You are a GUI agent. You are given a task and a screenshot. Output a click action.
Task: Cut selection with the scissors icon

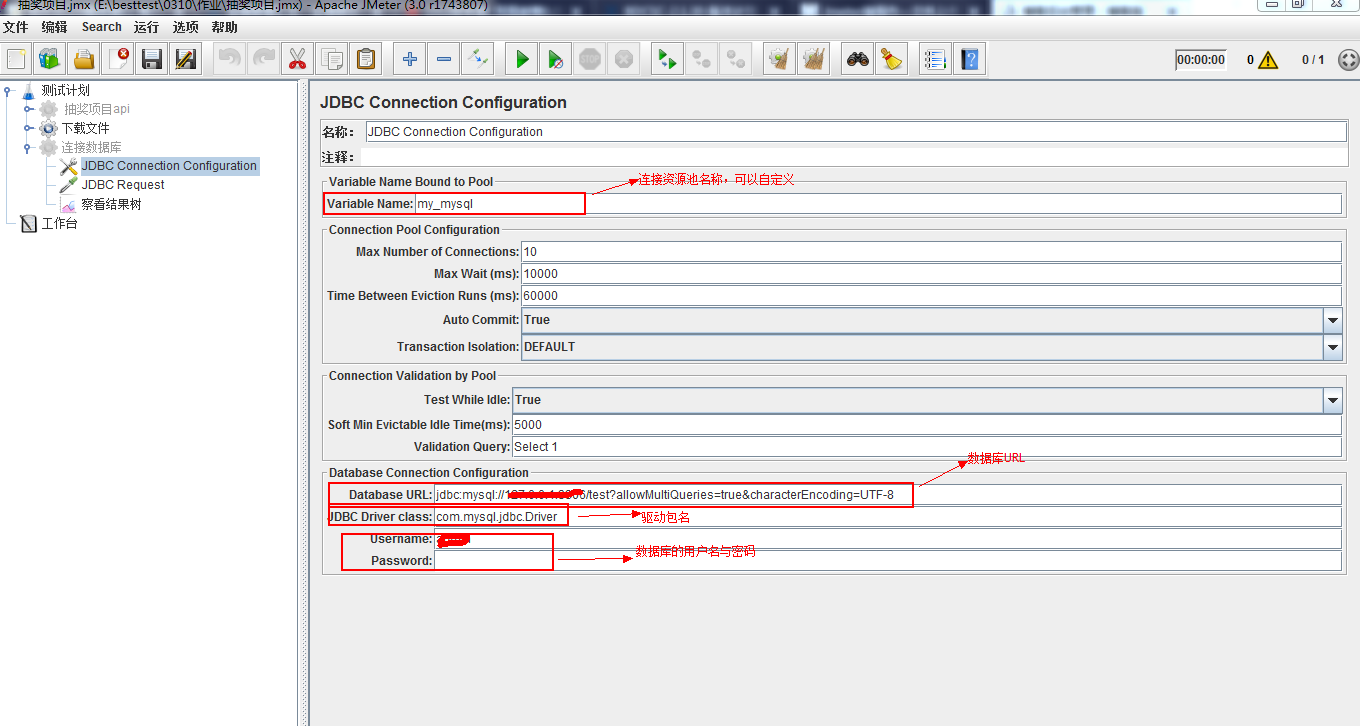click(x=297, y=59)
